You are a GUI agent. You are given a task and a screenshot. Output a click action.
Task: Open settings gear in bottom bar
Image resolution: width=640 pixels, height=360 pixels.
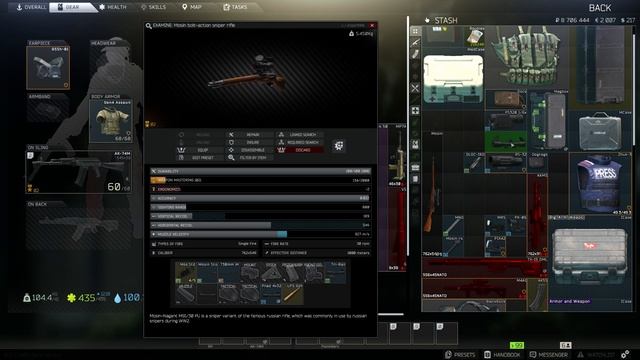(625, 354)
